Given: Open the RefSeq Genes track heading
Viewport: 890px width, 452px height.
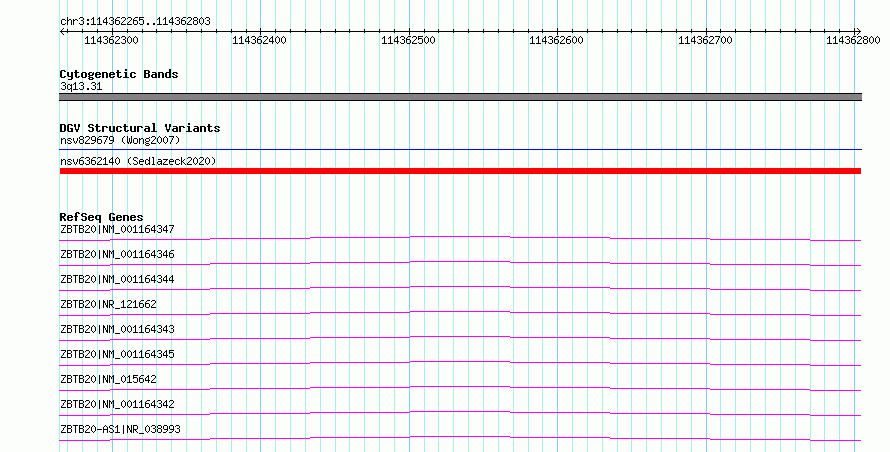Looking at the screenshot, I should click(x=101, y=217).
